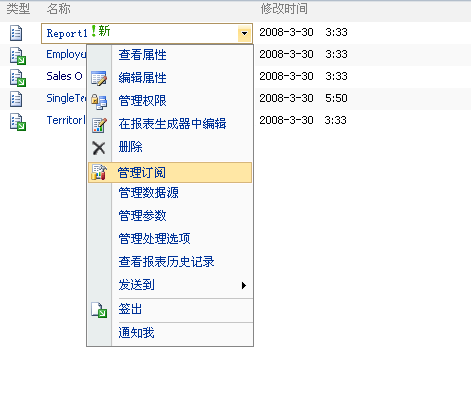This screenshot has width=471, height=407.
Task: Click the check out document icon
Action: point(99,310)
